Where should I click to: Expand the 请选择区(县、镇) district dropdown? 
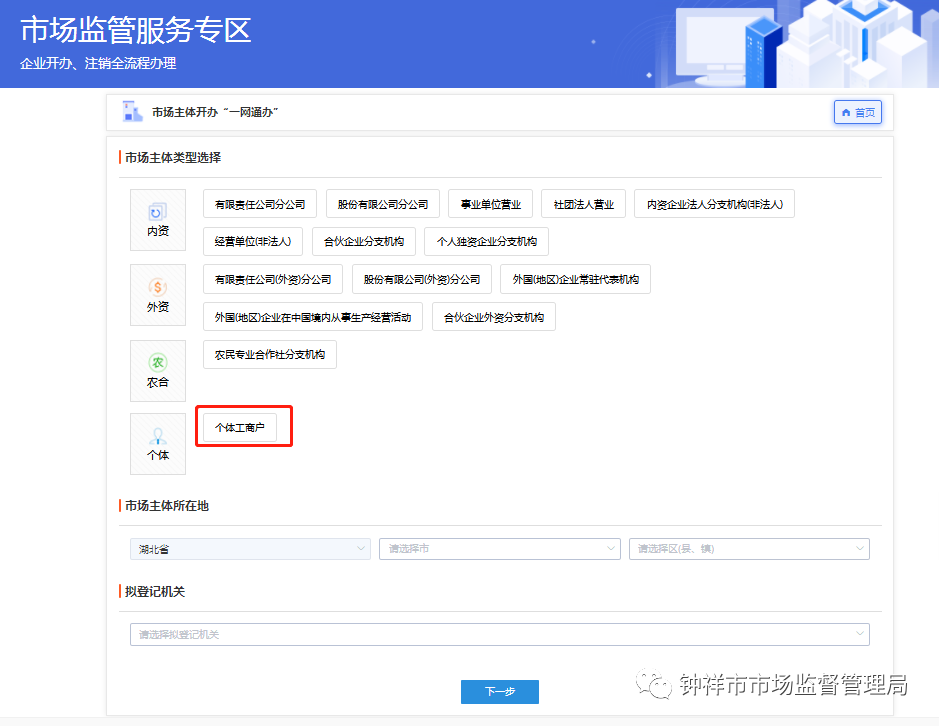748,548
